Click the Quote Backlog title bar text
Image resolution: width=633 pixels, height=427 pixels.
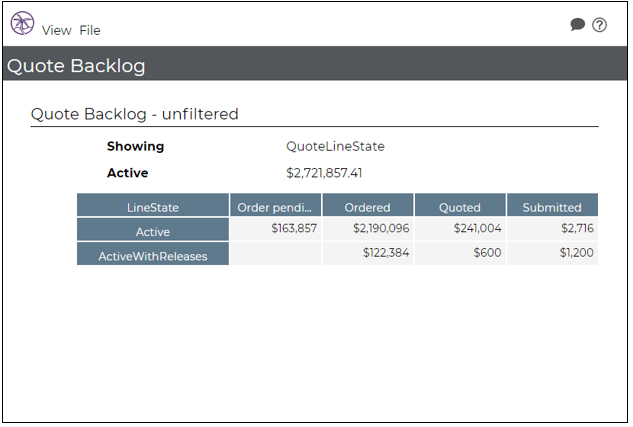tap(76, 66)
